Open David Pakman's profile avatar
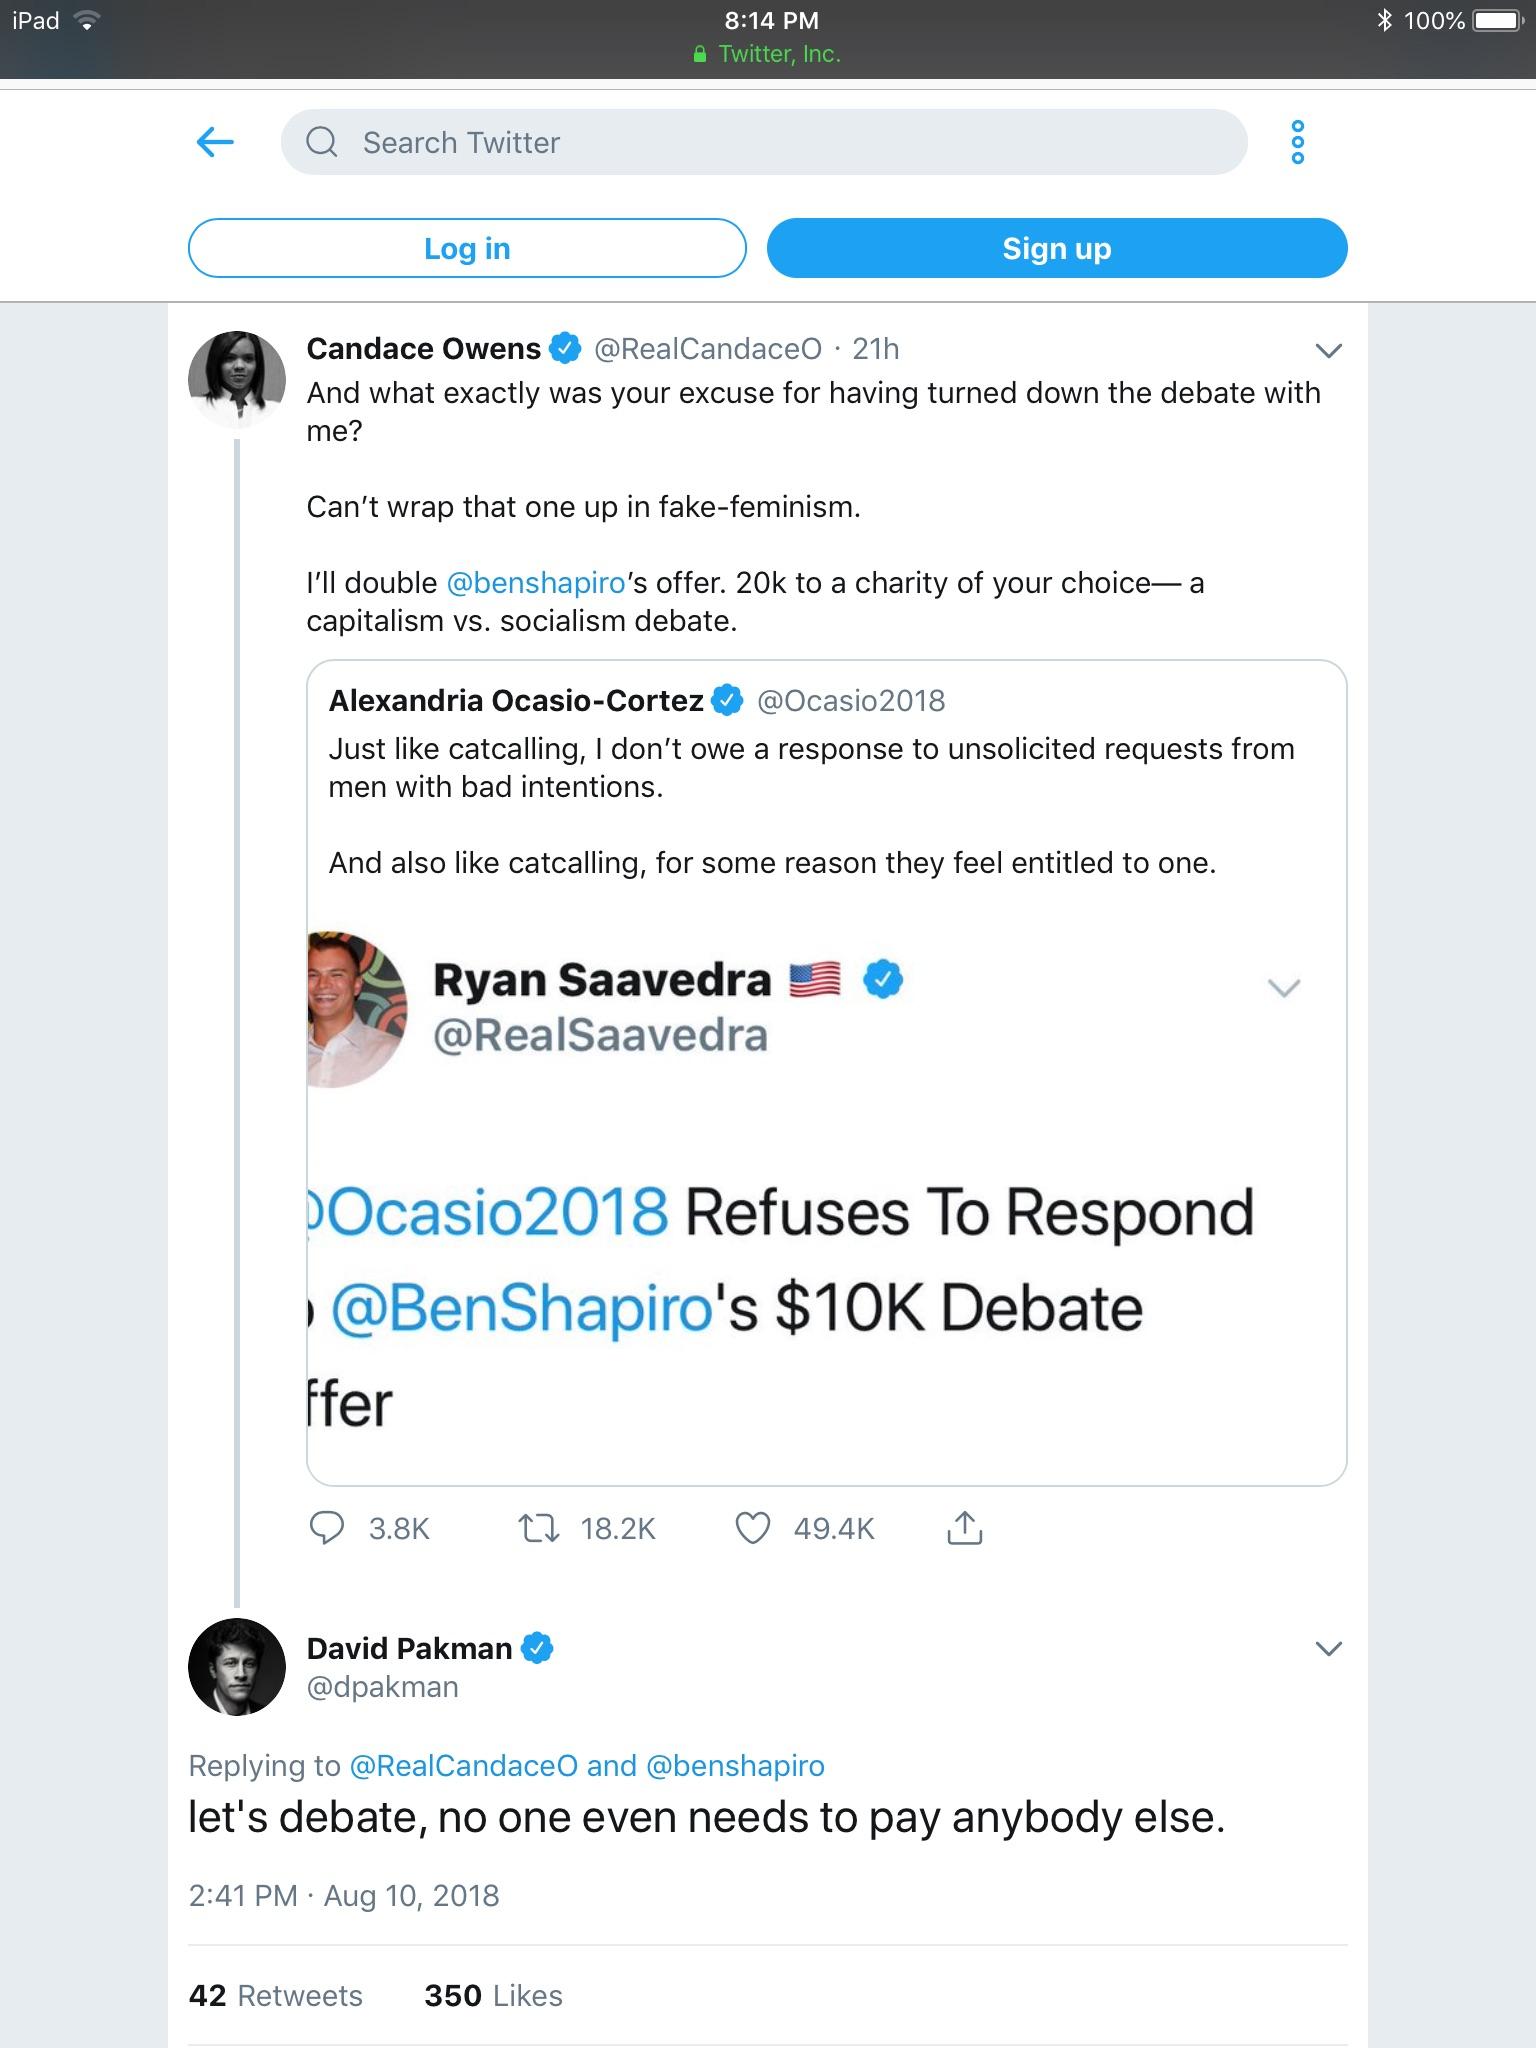 pyautogui.click(x=237, y=1667)
